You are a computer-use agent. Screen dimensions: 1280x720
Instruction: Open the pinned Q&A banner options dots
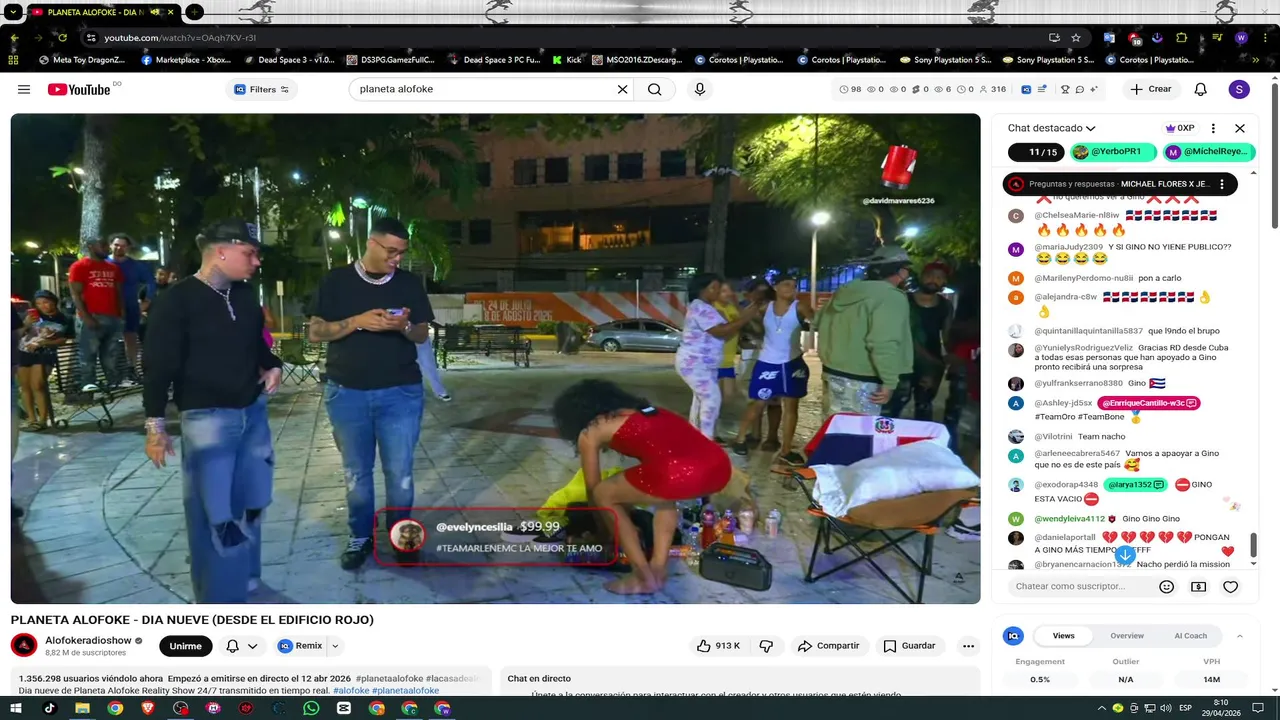click(x=1221, y=184)
